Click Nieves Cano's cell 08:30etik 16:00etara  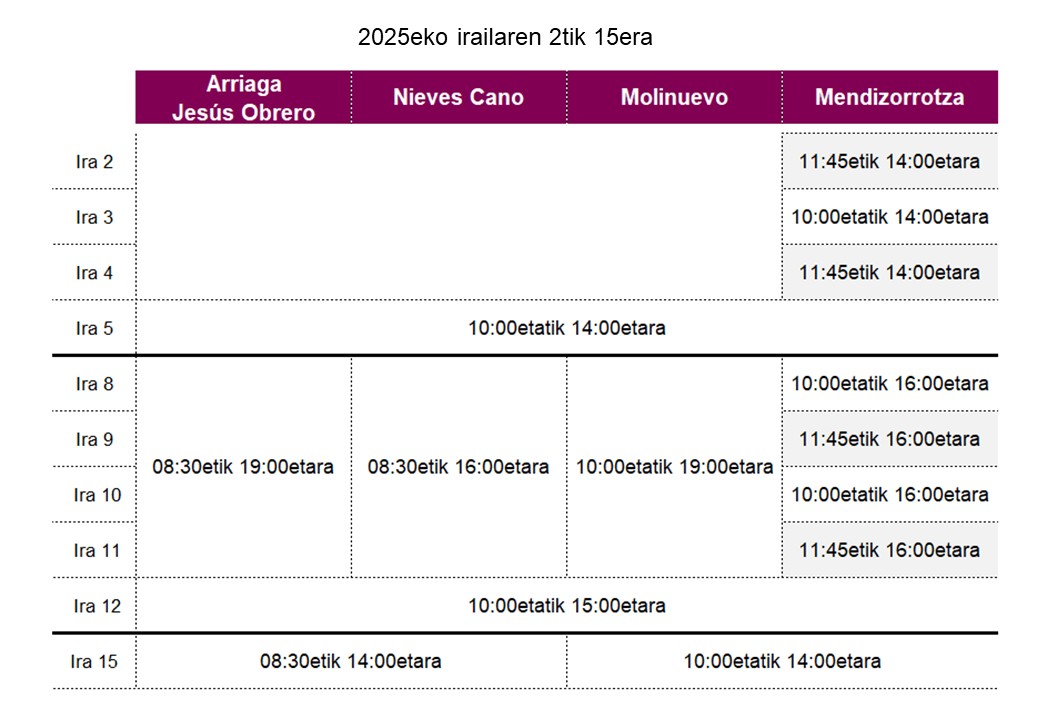tap(458, 467)
